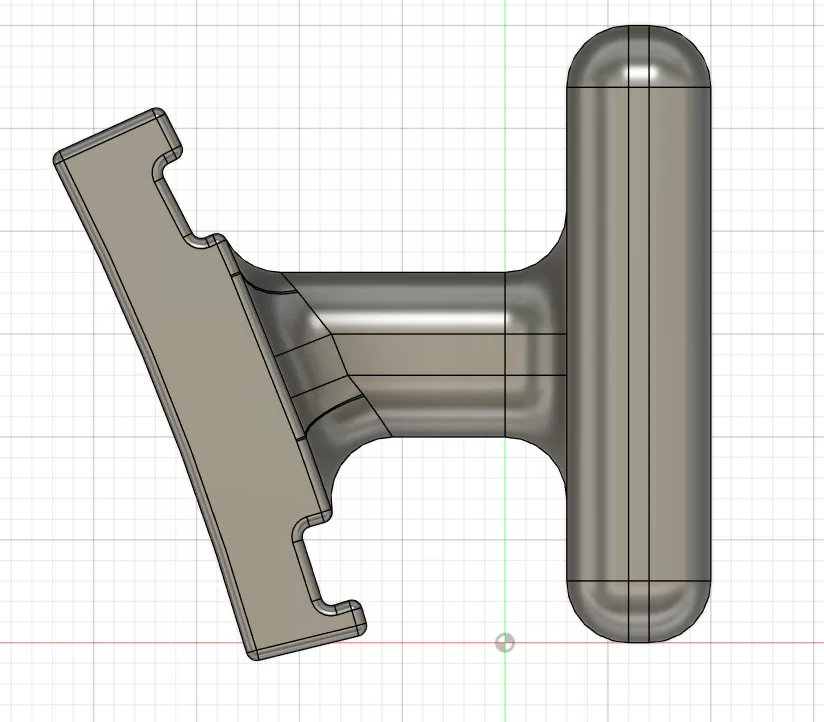Select the narrow center strip of the handle
The width and height of the screenshot is (824, 722).
pos(638,330)
